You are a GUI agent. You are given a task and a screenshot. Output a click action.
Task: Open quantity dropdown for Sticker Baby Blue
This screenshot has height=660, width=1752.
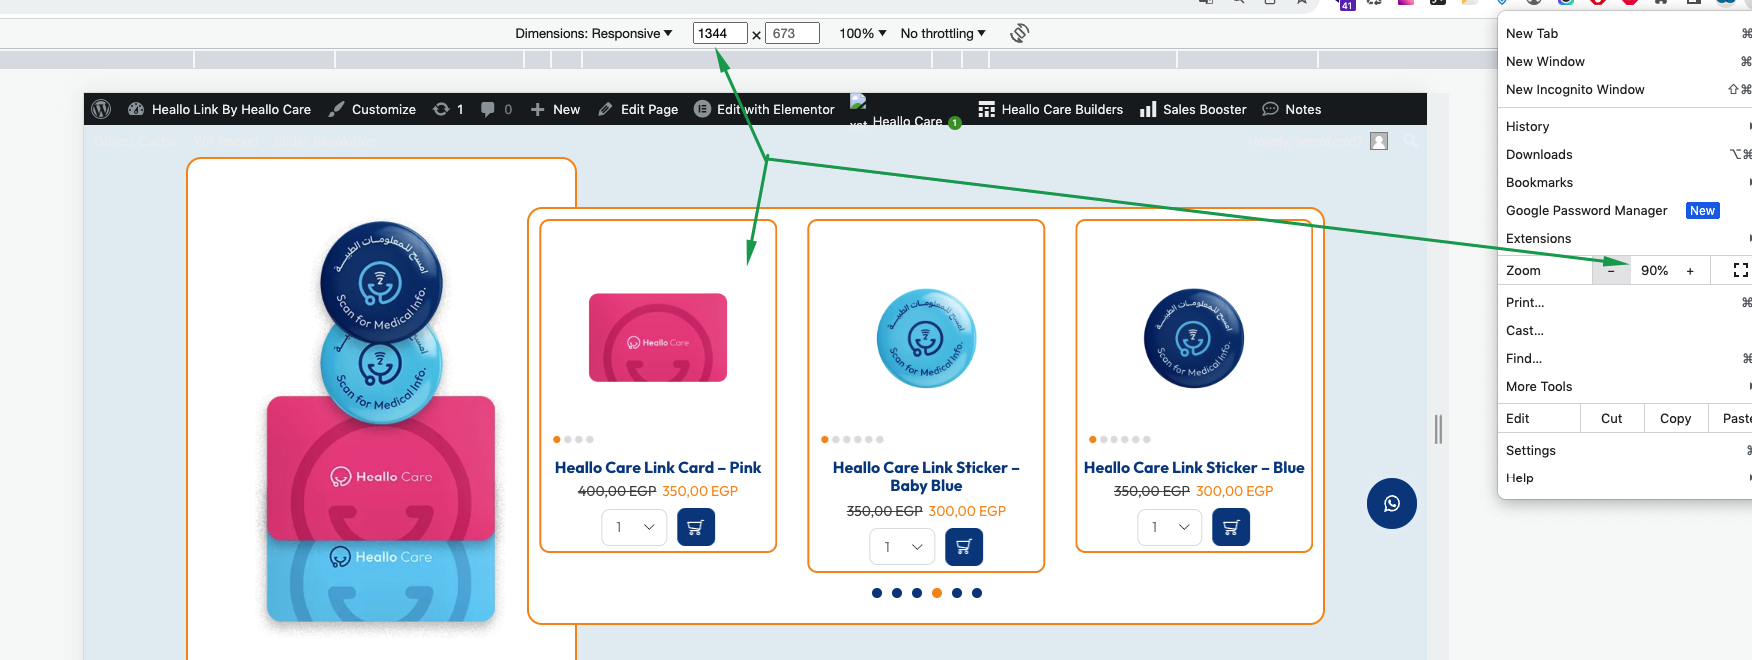[902, 547]
